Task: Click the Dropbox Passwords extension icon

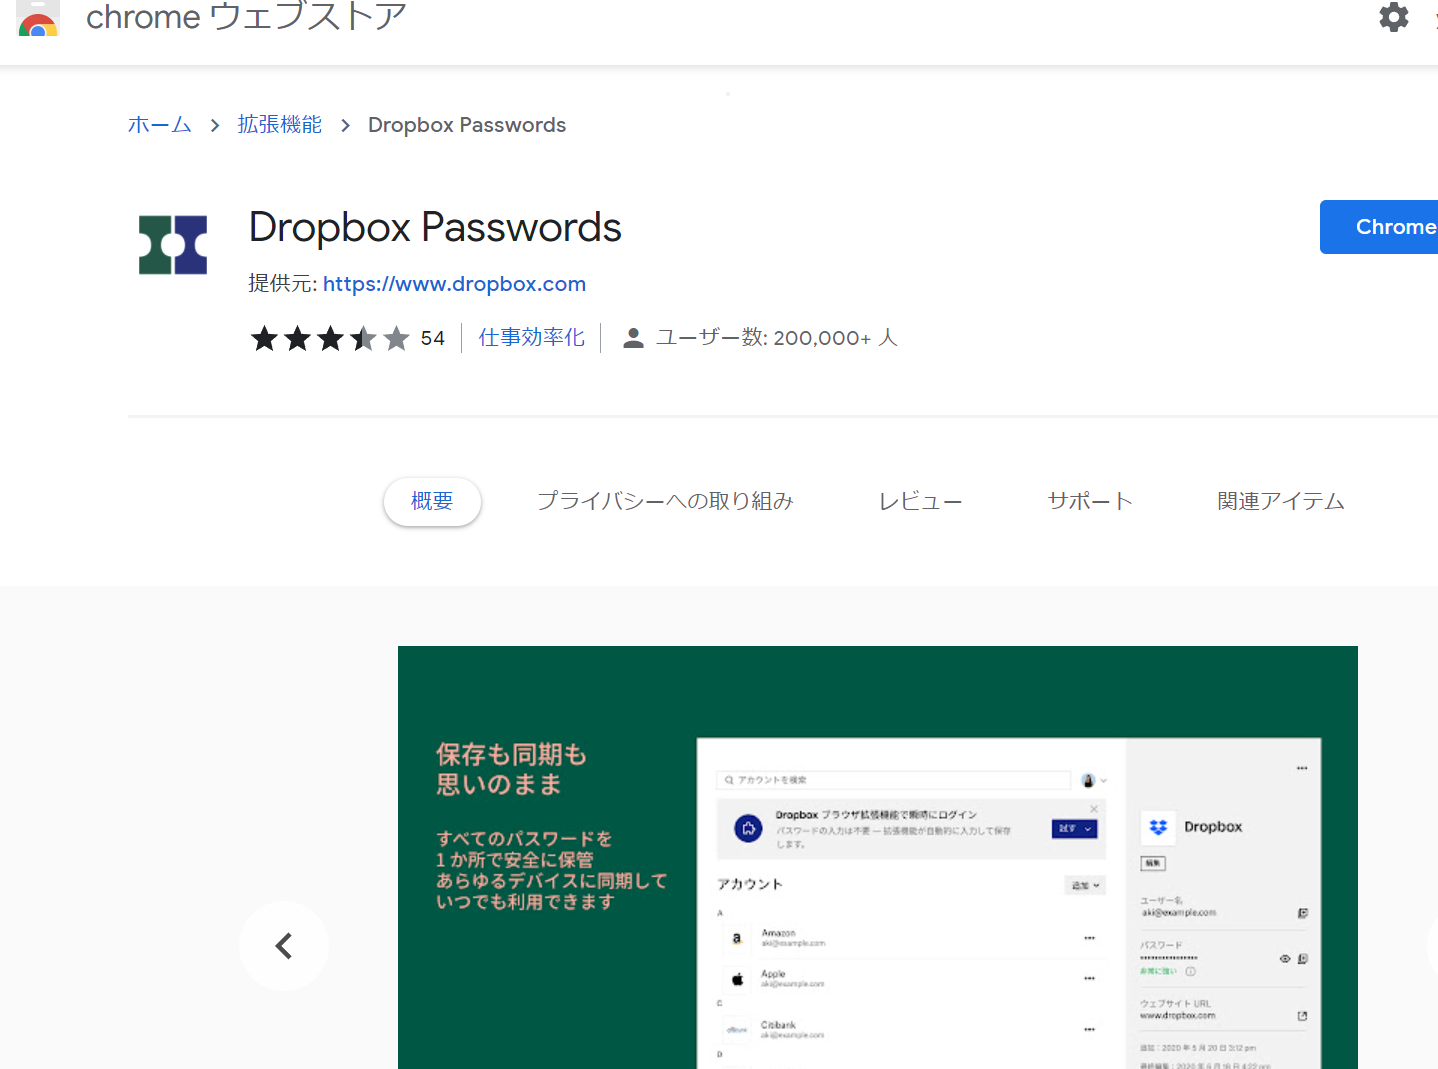Action: click(x=173, y=245)
